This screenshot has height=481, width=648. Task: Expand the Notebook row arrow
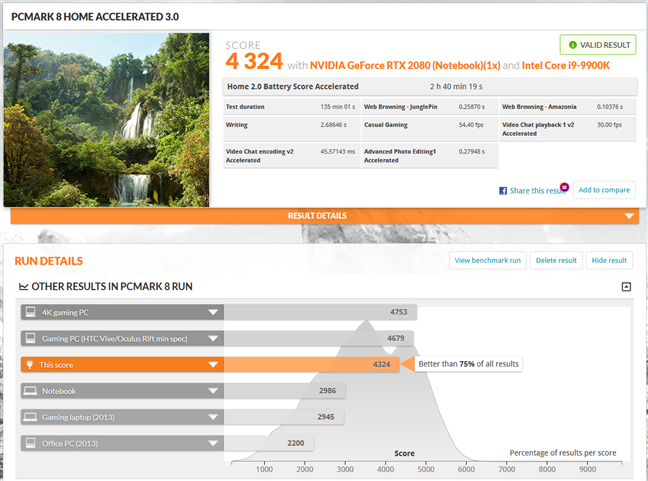click(x=213, y=391)
